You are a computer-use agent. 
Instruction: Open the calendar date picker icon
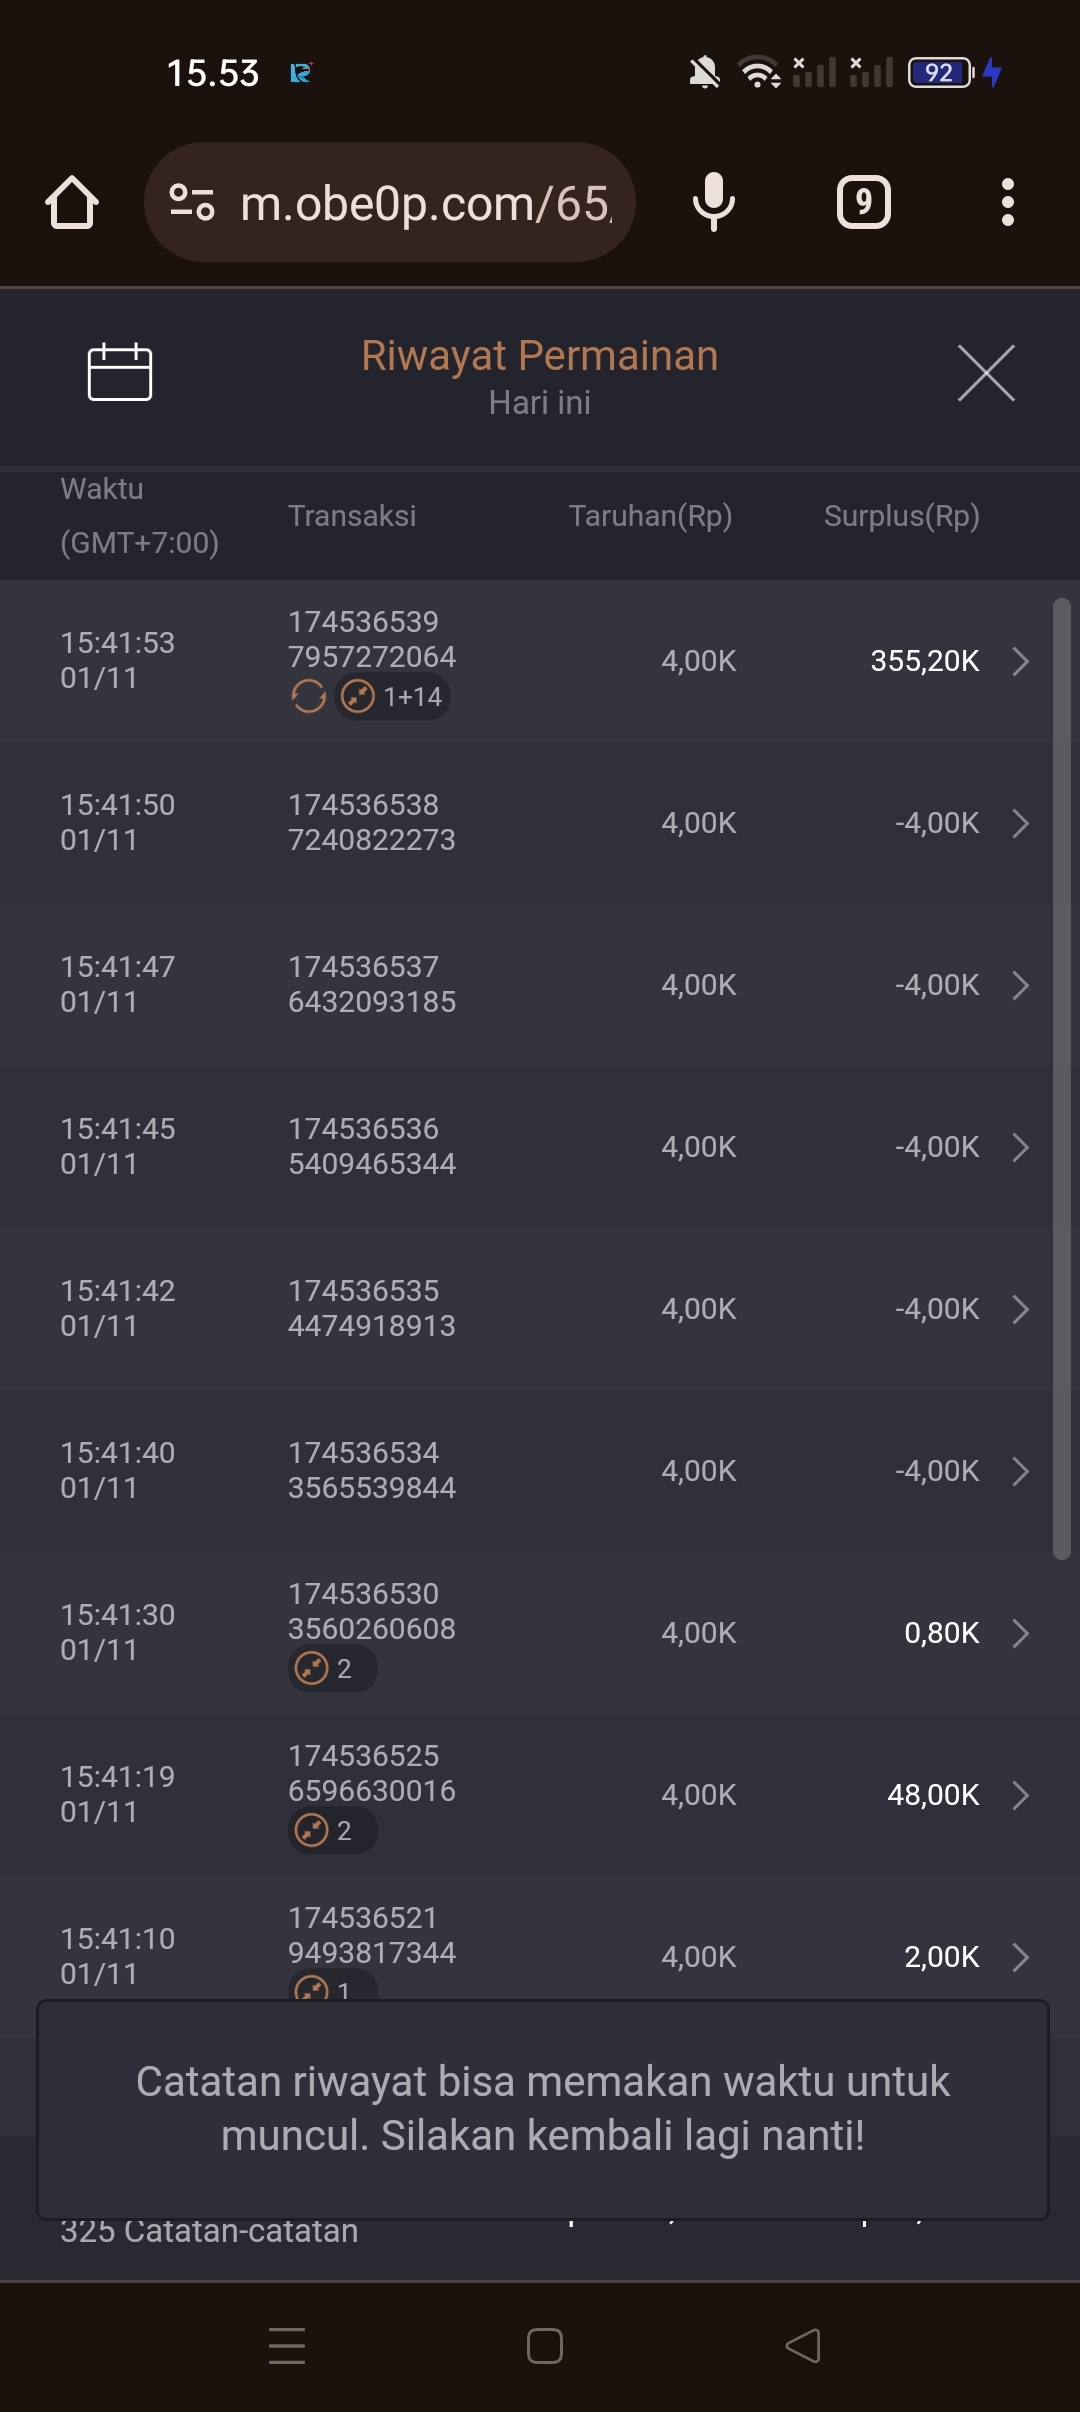click(120, 372)
